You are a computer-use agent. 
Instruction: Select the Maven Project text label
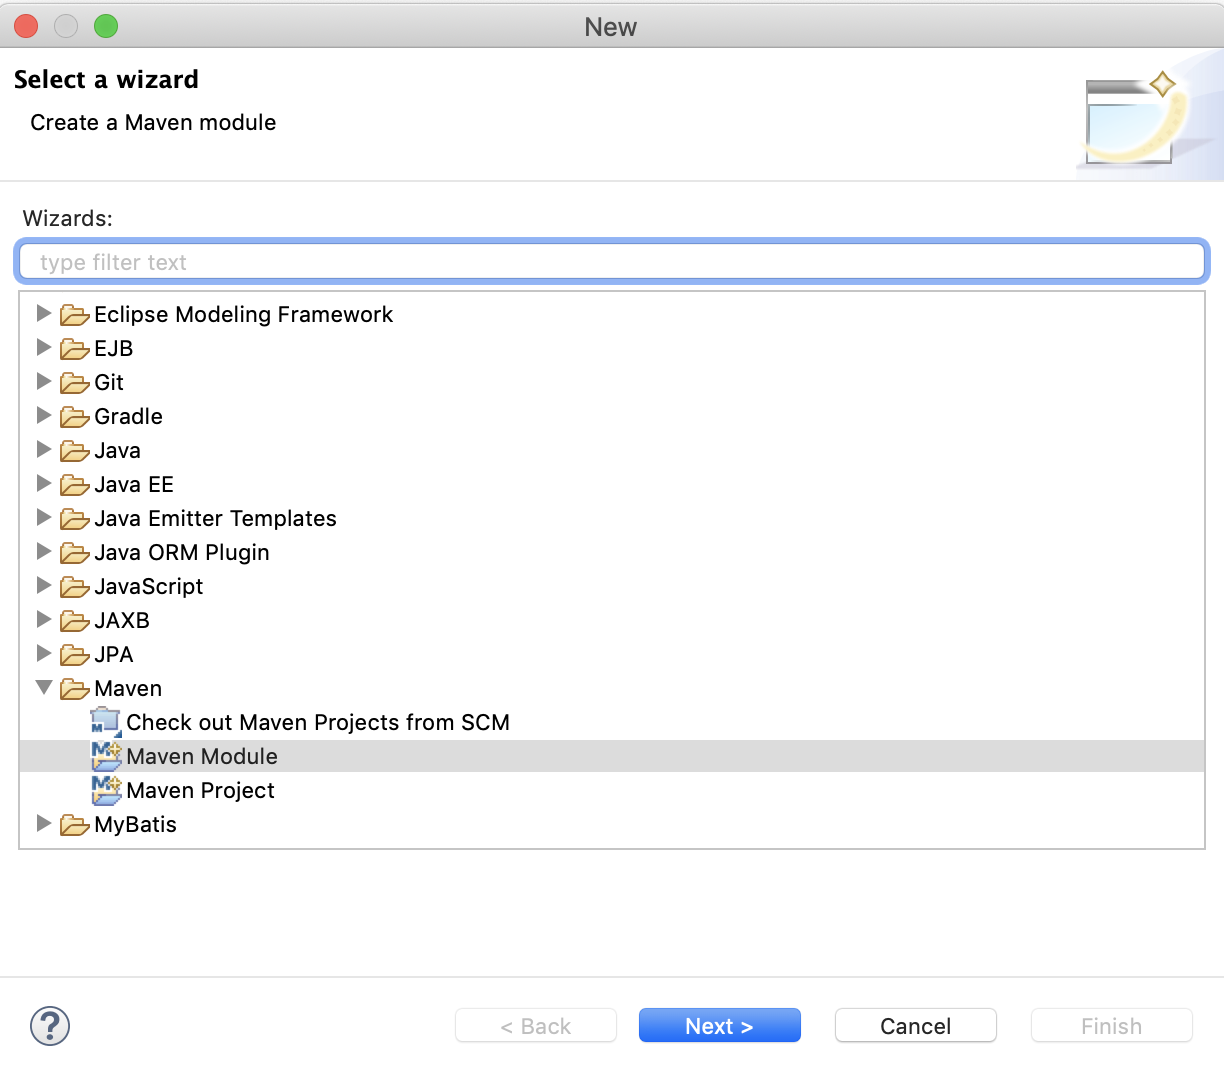(200, 790)
